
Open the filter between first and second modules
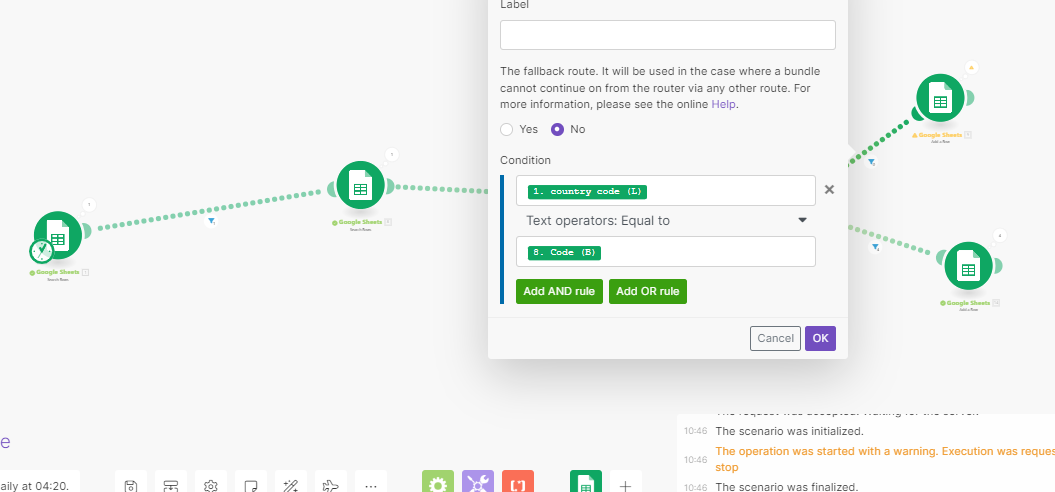click(x=211, y=221)
